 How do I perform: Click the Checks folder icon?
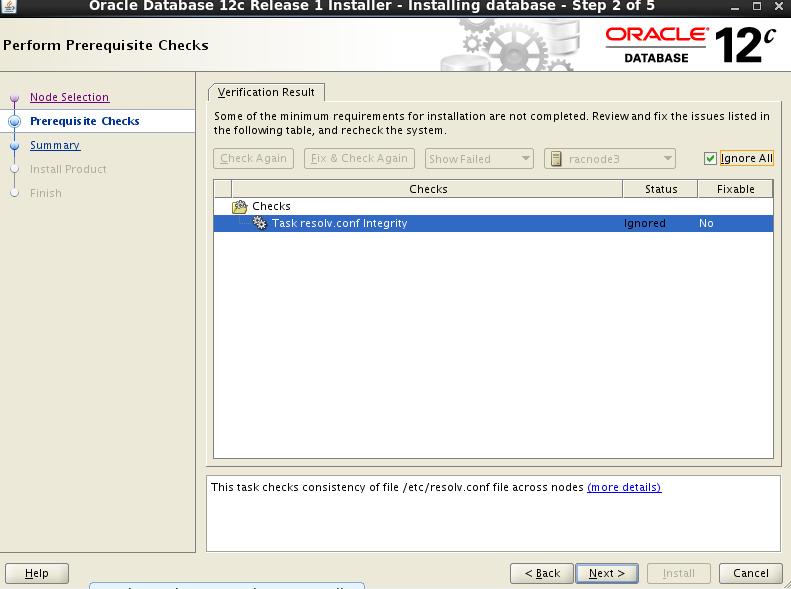(240, 206)
